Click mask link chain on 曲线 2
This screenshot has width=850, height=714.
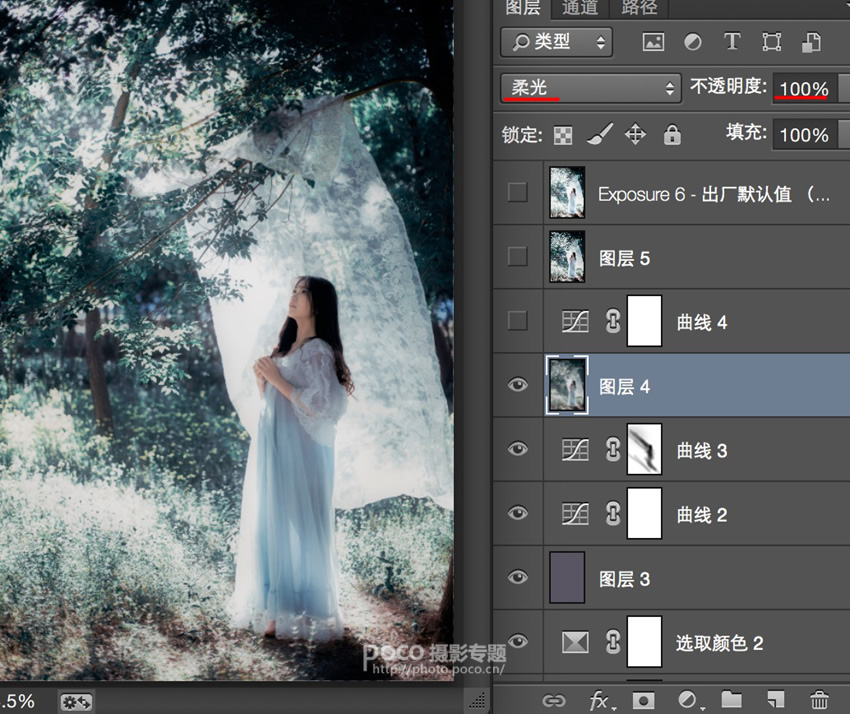pyautogui.click(x=613, y=513)
